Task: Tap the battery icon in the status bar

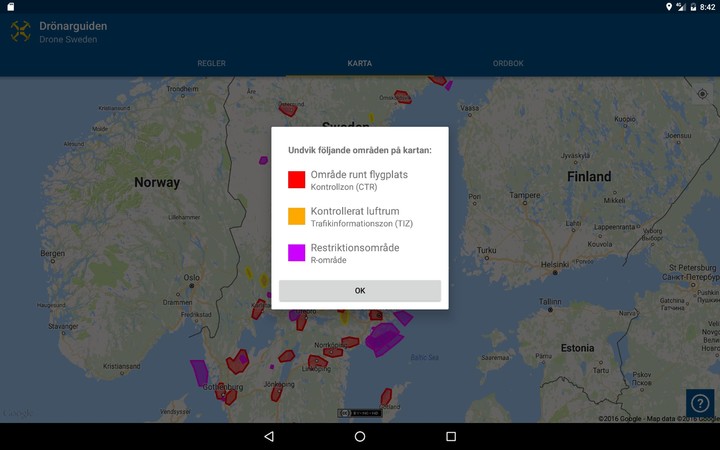Action: (692, 7)
